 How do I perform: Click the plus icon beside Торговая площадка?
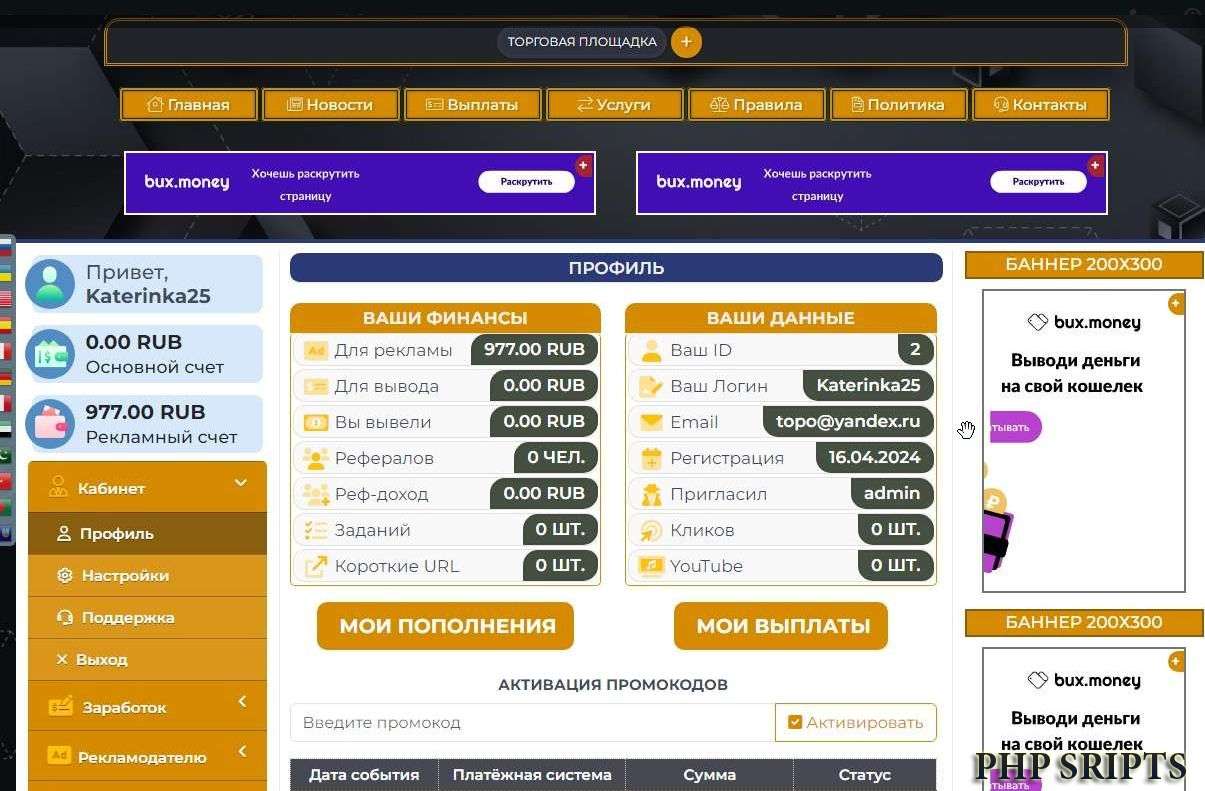pyautogui.click(x=686, y=42)
